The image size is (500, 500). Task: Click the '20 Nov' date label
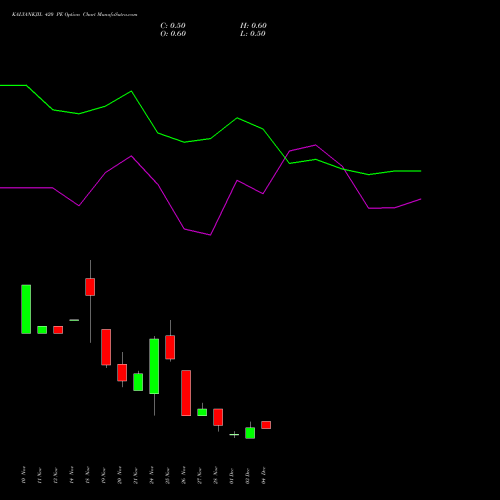(x=119, y=475)
